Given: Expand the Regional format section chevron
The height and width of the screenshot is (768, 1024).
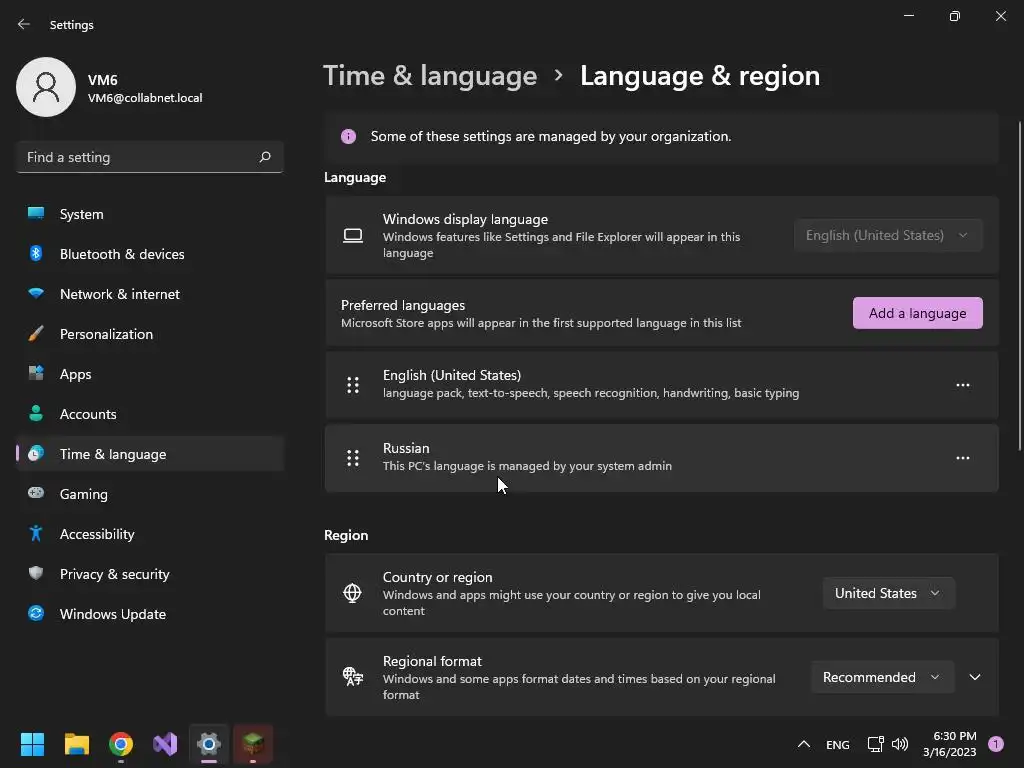Looking at the screenshot, I should pos(974,677).
